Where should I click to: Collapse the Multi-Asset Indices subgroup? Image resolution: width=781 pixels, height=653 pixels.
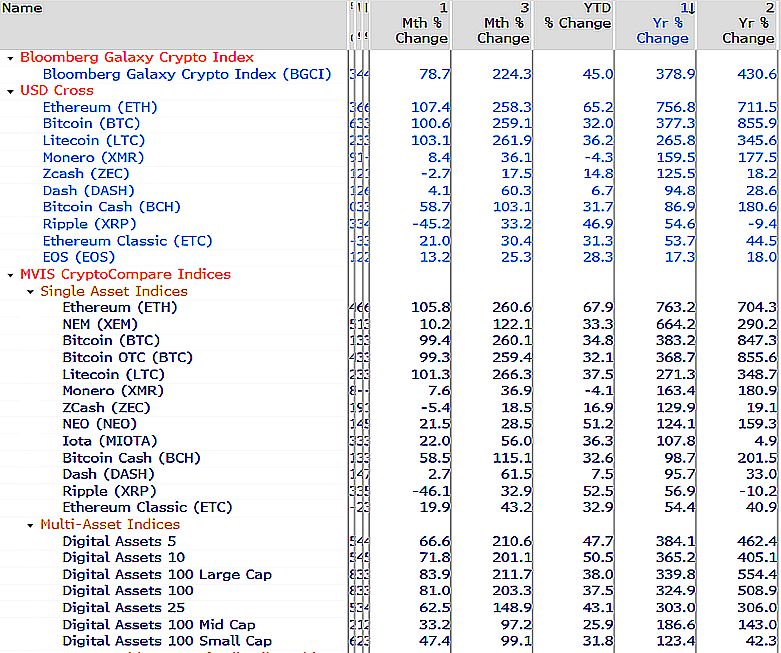tap(30, 525)
